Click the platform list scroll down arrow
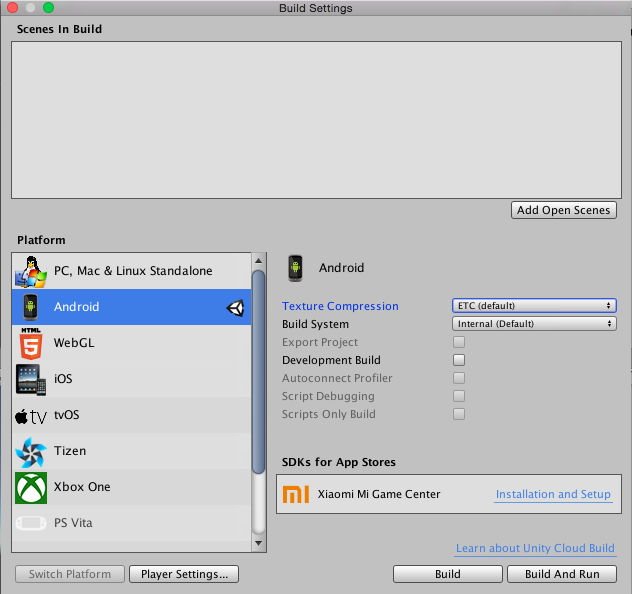 pyautogui.click(x=258, y=543)
